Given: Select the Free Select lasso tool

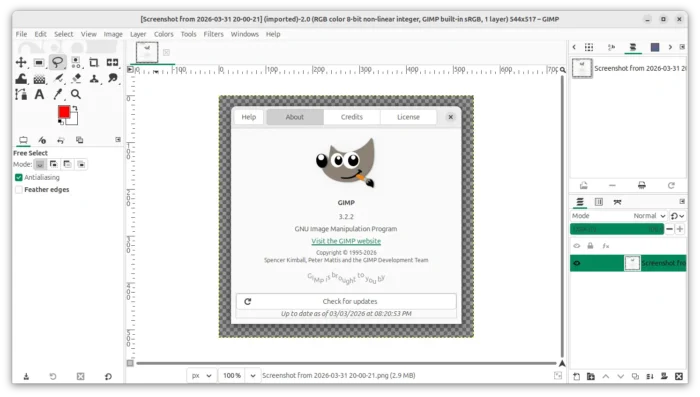Looking at the screenshot, I should (57, 63).
